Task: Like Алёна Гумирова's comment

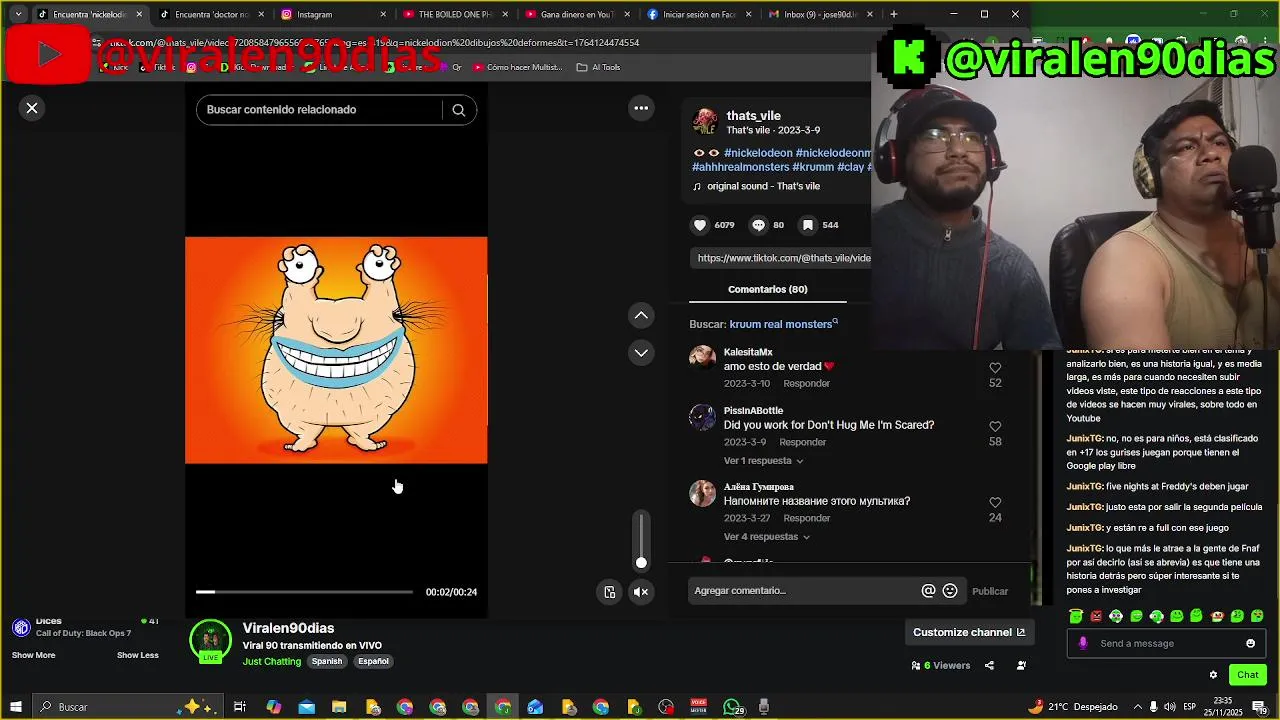Action: pyautogui.click(x=995, y=502)
